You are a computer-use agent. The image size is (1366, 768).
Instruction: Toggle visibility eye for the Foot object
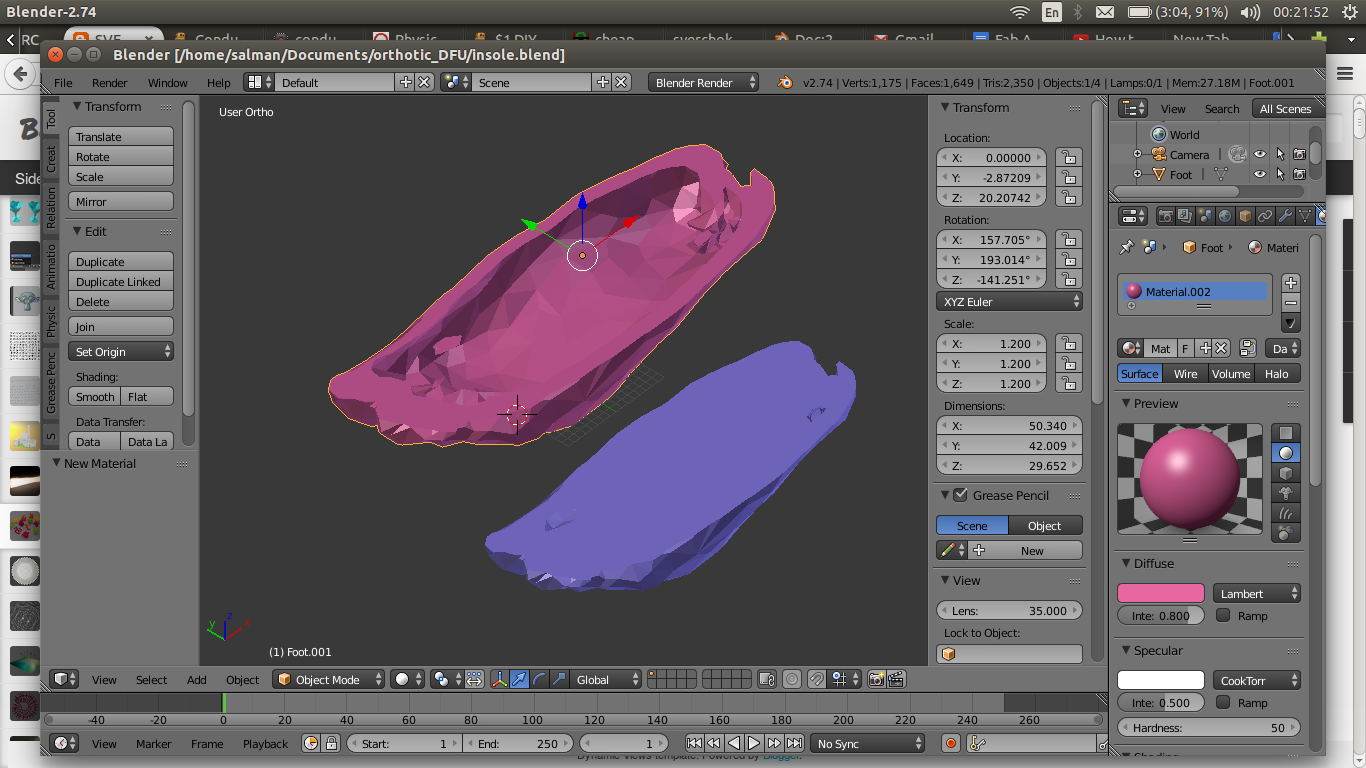tap(1258, 174)
